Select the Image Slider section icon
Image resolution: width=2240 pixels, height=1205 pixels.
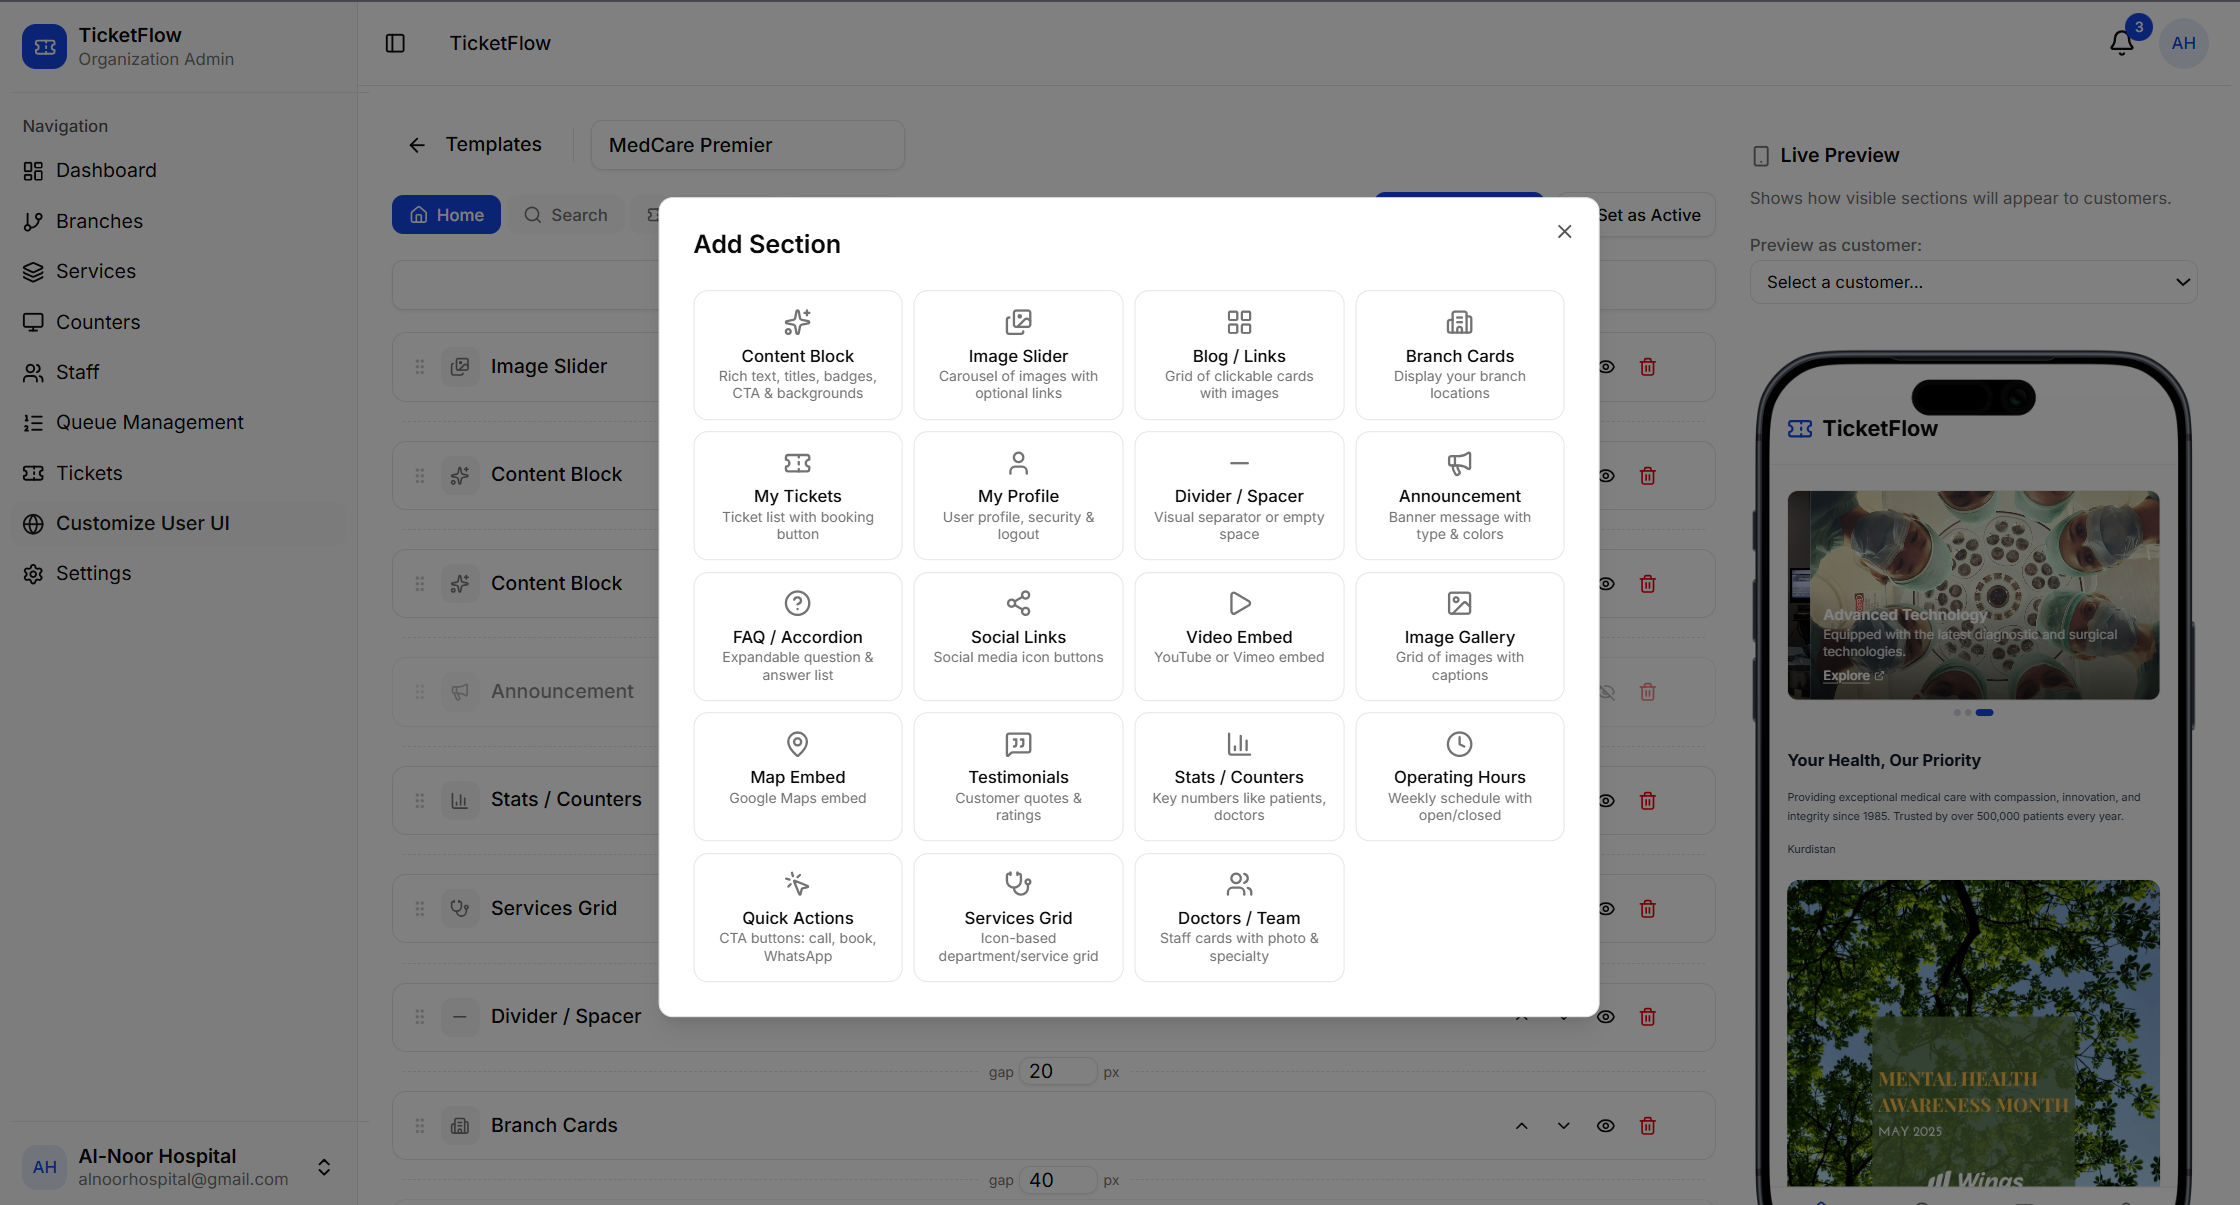tap(1018, 322)
